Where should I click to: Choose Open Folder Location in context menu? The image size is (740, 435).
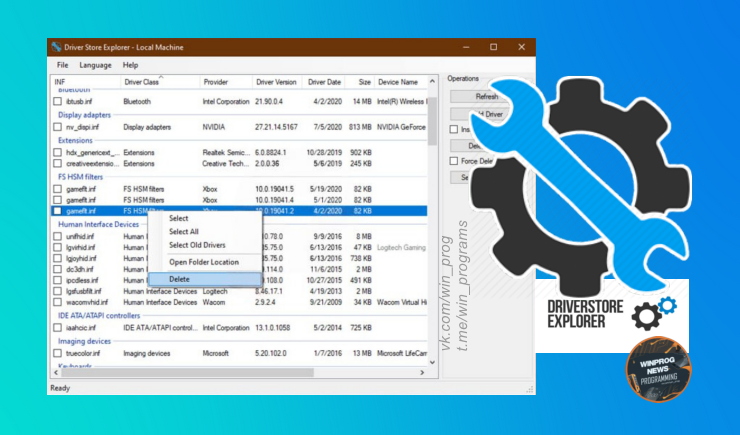coord(204,262)
